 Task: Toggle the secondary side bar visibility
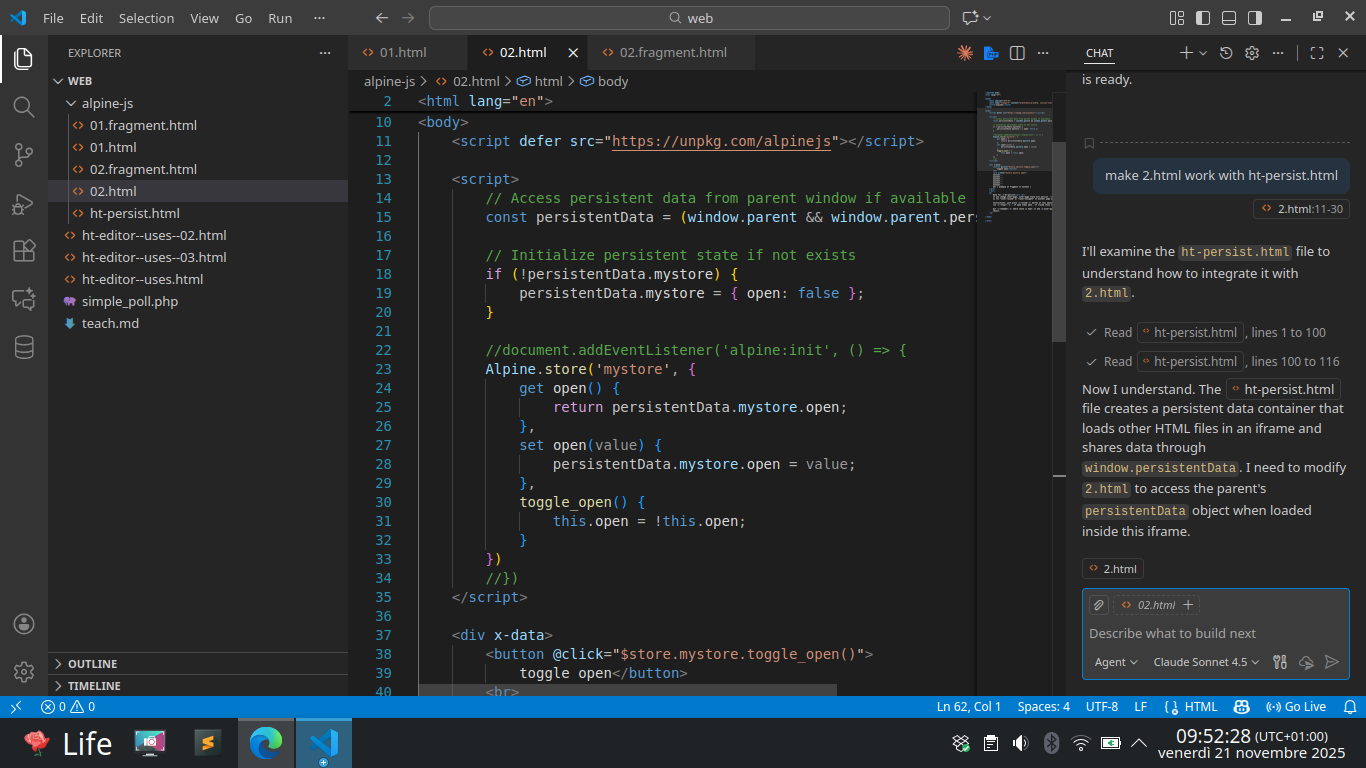[x=1255, y=18]
